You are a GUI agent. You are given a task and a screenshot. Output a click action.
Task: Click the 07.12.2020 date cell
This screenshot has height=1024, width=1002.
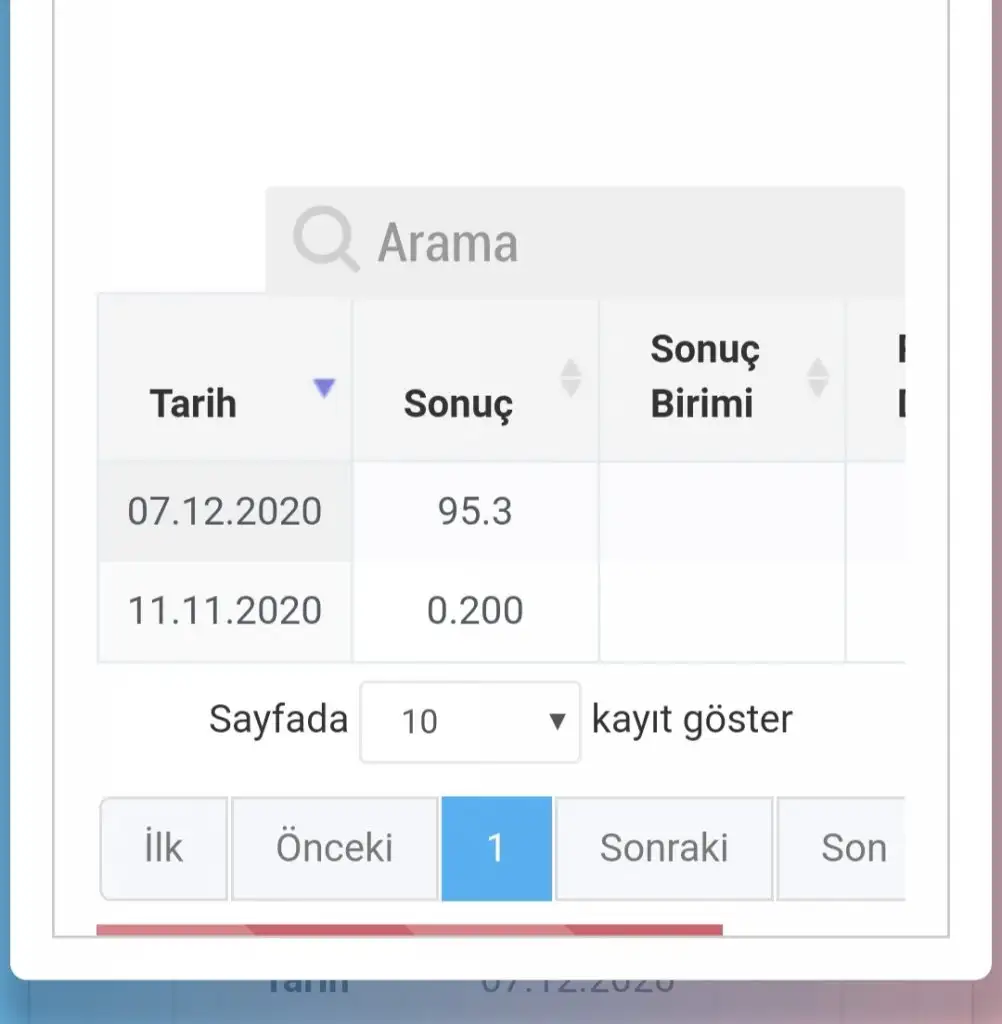coord(225,512)
